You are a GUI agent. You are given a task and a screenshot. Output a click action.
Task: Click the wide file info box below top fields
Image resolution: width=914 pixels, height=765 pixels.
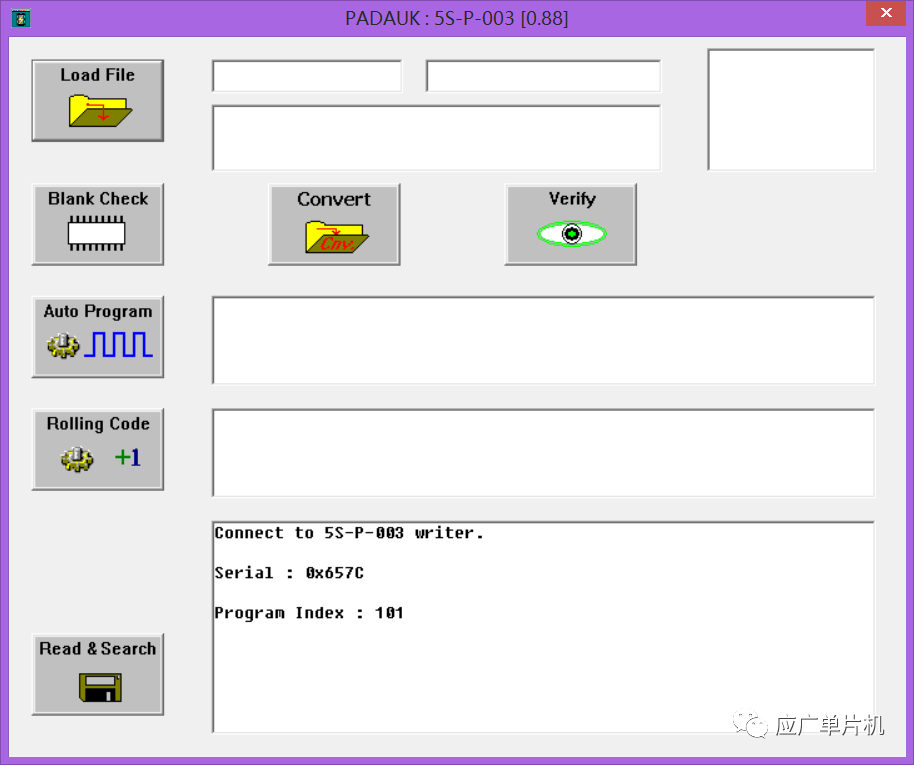pos(437,138)
